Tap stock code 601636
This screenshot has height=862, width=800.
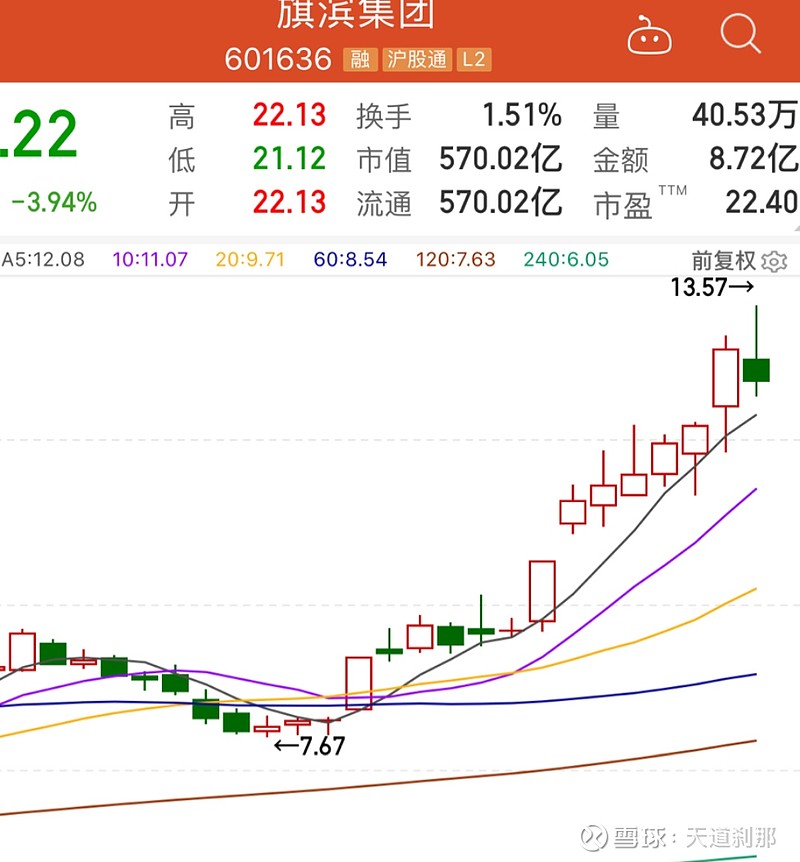pos(278,59)
